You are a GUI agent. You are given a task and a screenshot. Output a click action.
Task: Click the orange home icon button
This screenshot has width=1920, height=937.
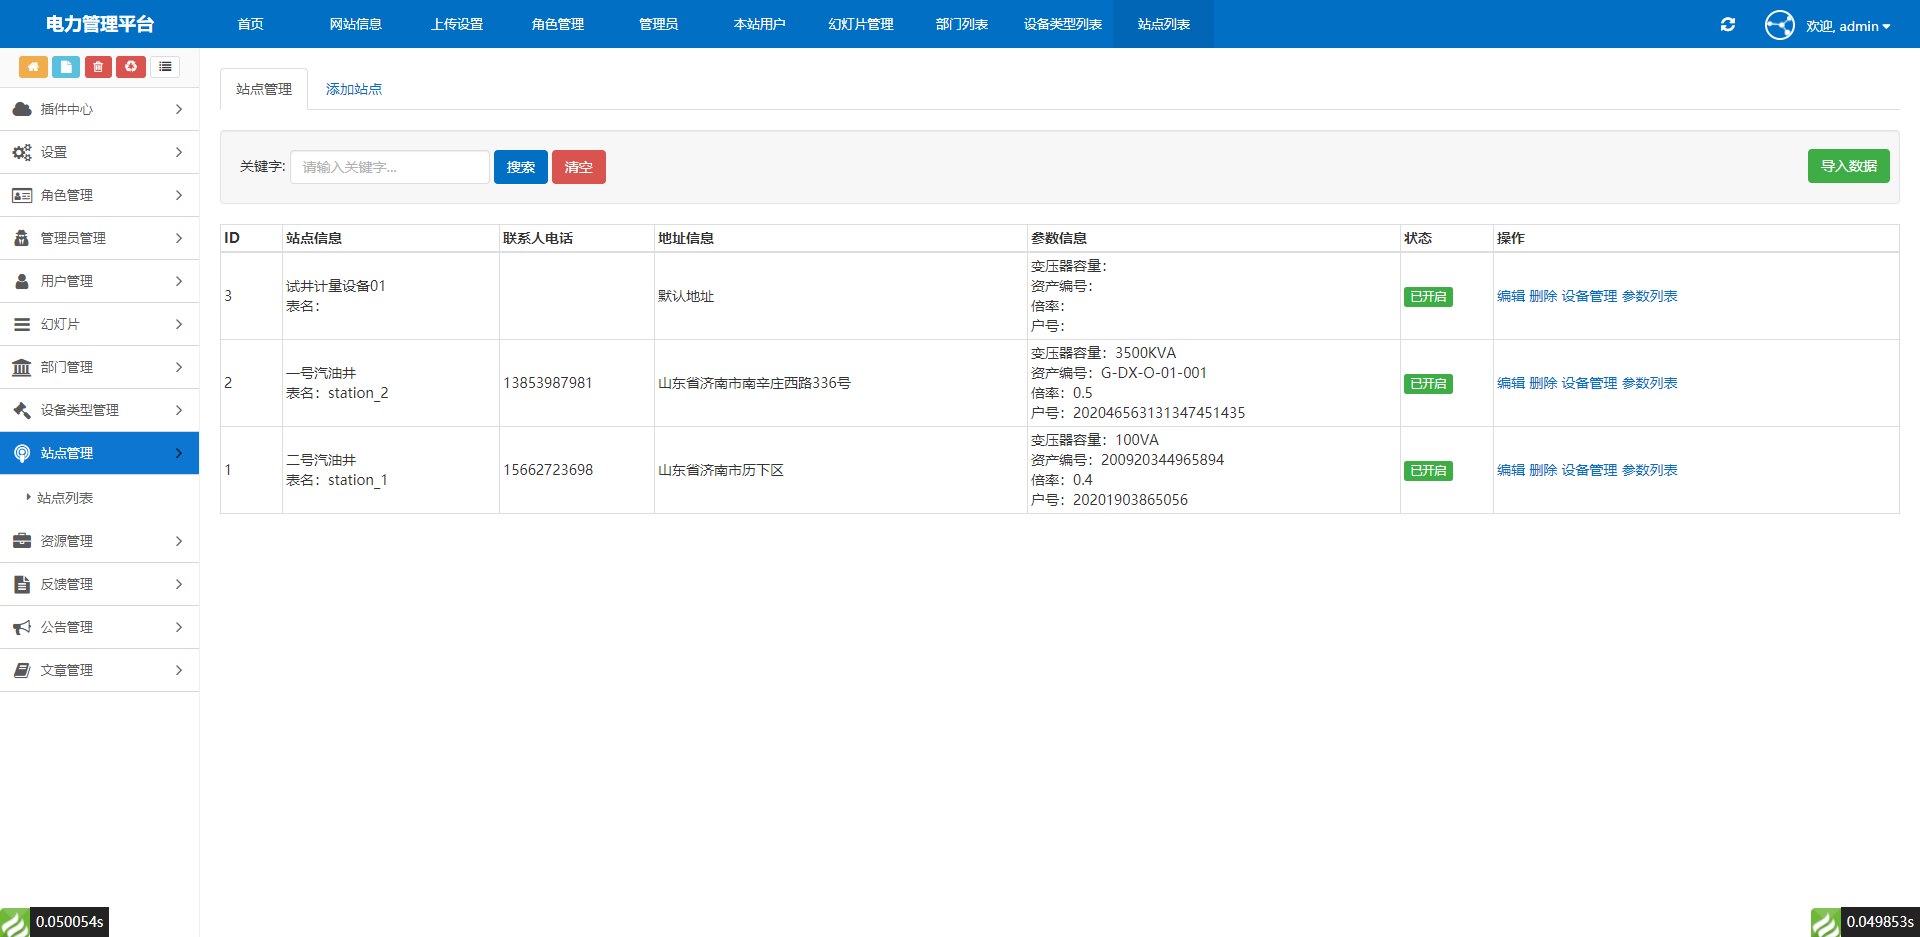[x=33, y=67]
